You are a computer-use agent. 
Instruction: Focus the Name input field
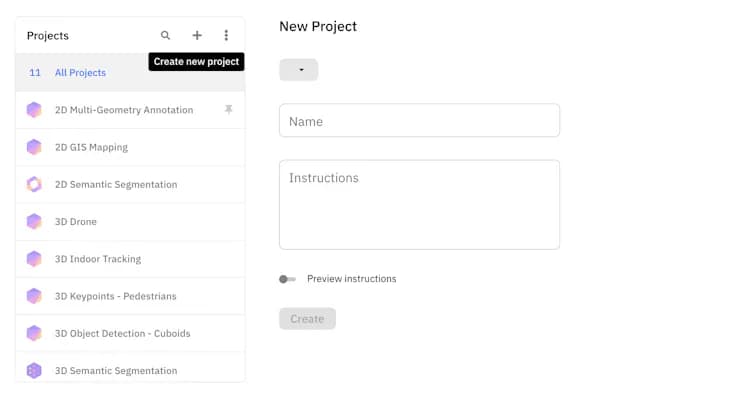[419, 121]
